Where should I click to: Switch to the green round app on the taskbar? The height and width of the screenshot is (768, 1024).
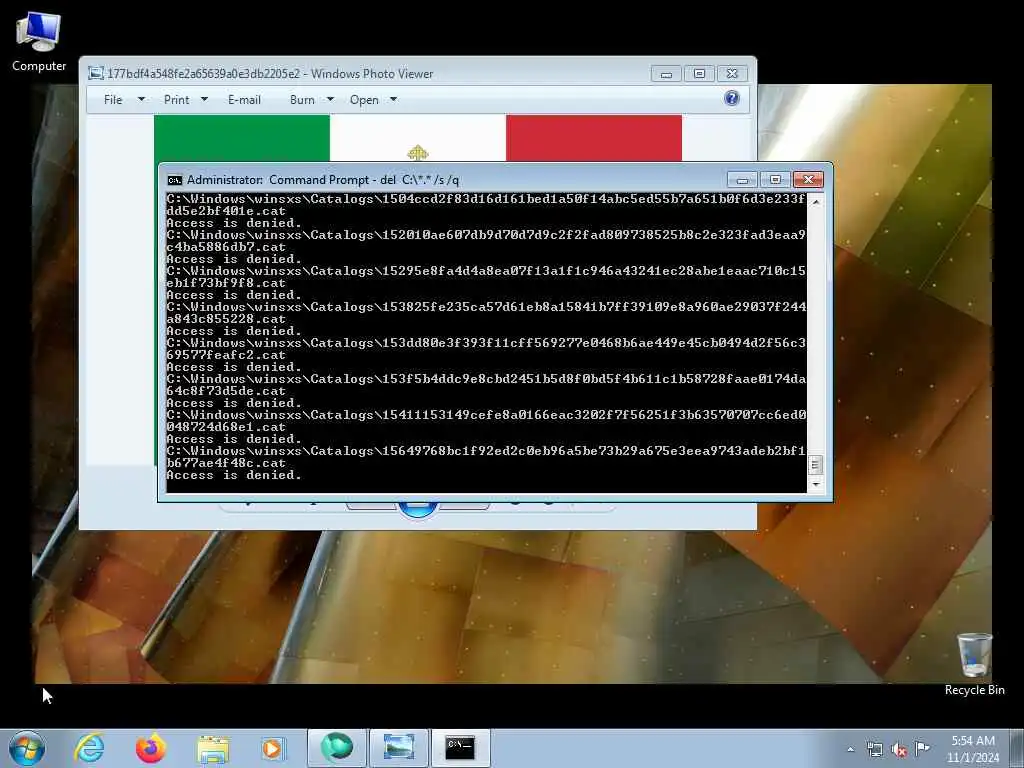(337, 748)
